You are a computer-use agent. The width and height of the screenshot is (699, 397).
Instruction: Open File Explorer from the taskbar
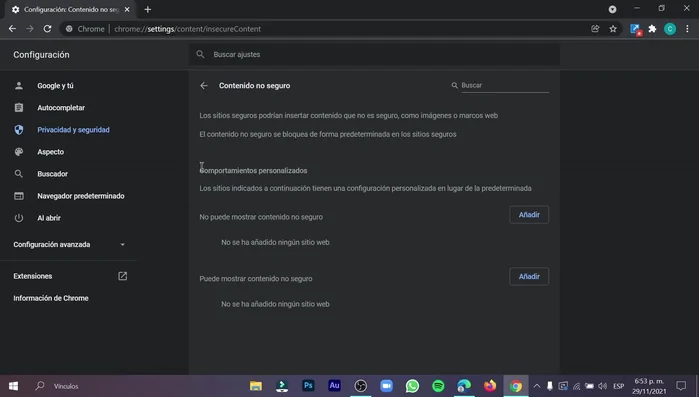256,386
